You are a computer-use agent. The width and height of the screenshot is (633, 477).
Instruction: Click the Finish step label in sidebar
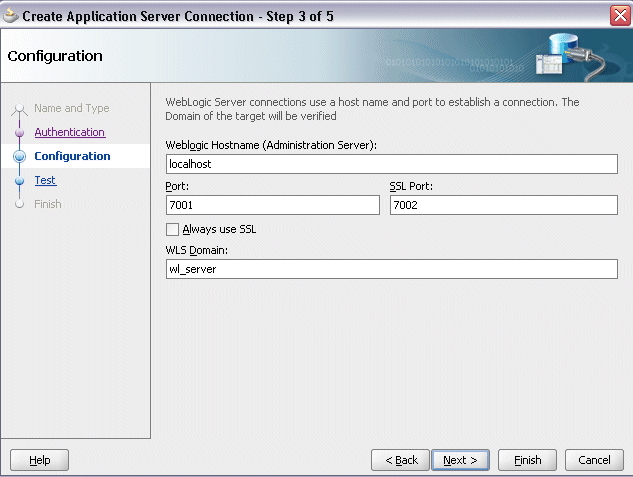pos(48,204)
